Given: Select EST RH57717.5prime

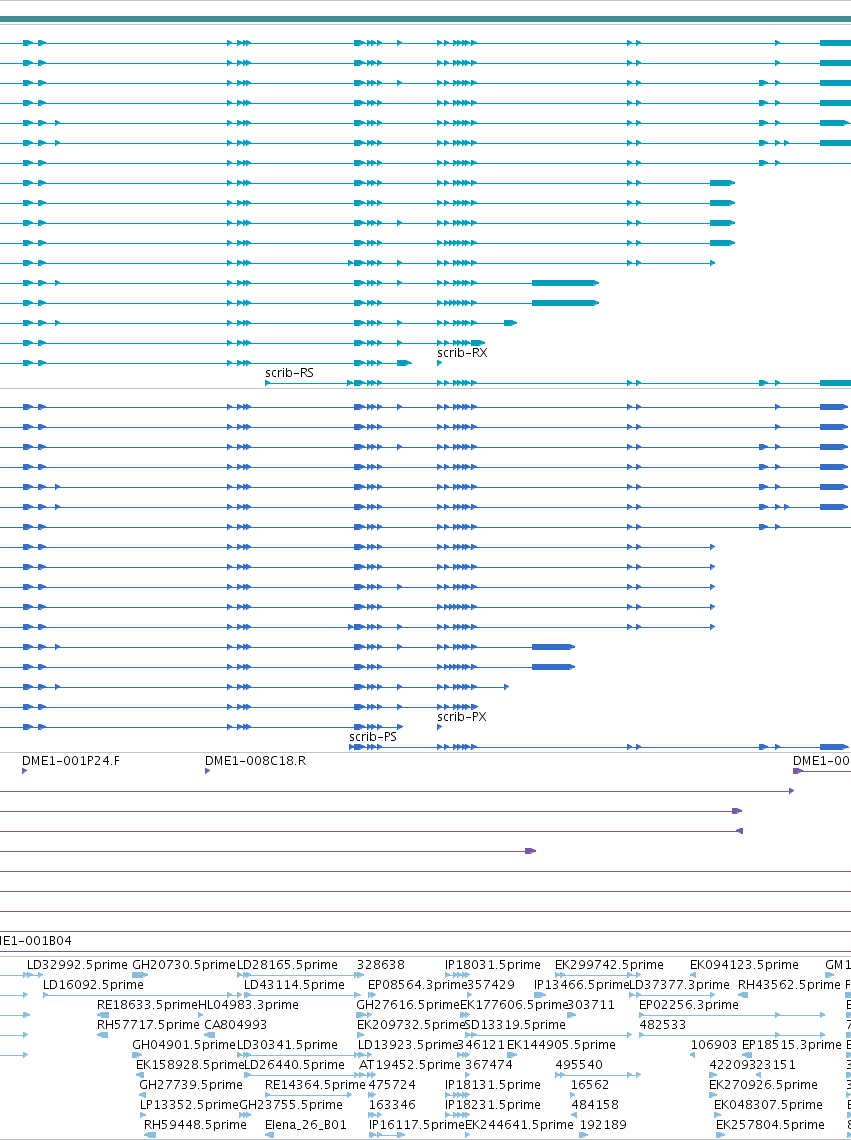Looking at the screenshot, I should click(x=148, y=1024).
